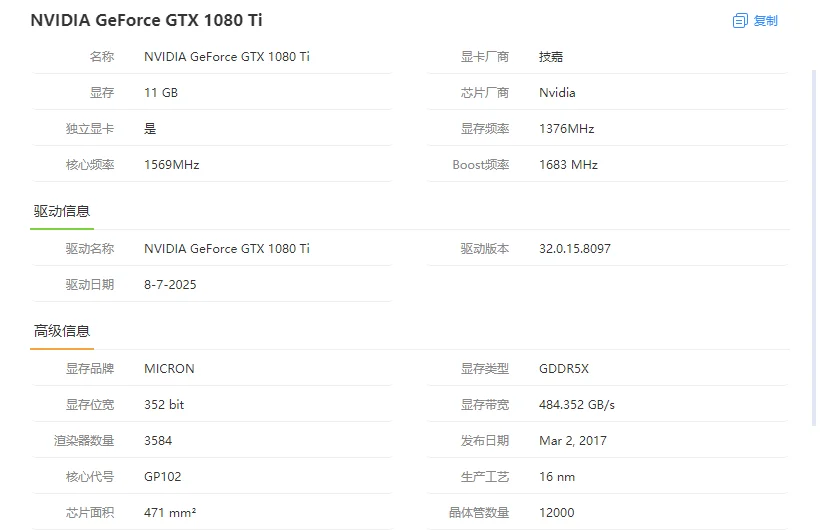820x530 pixels.
Task: Click the 独立显卡 field label
Action: coord(89,129)
